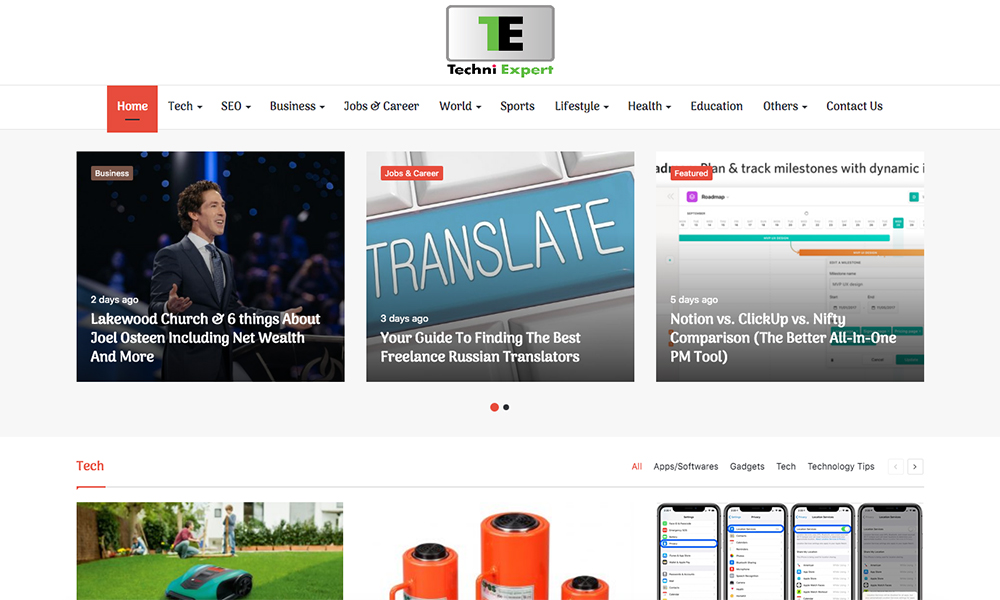Read the Freelance Russian Translators guide
Image resolution: width=1000 pixels, height=600 pixels.
coord(480,347)
